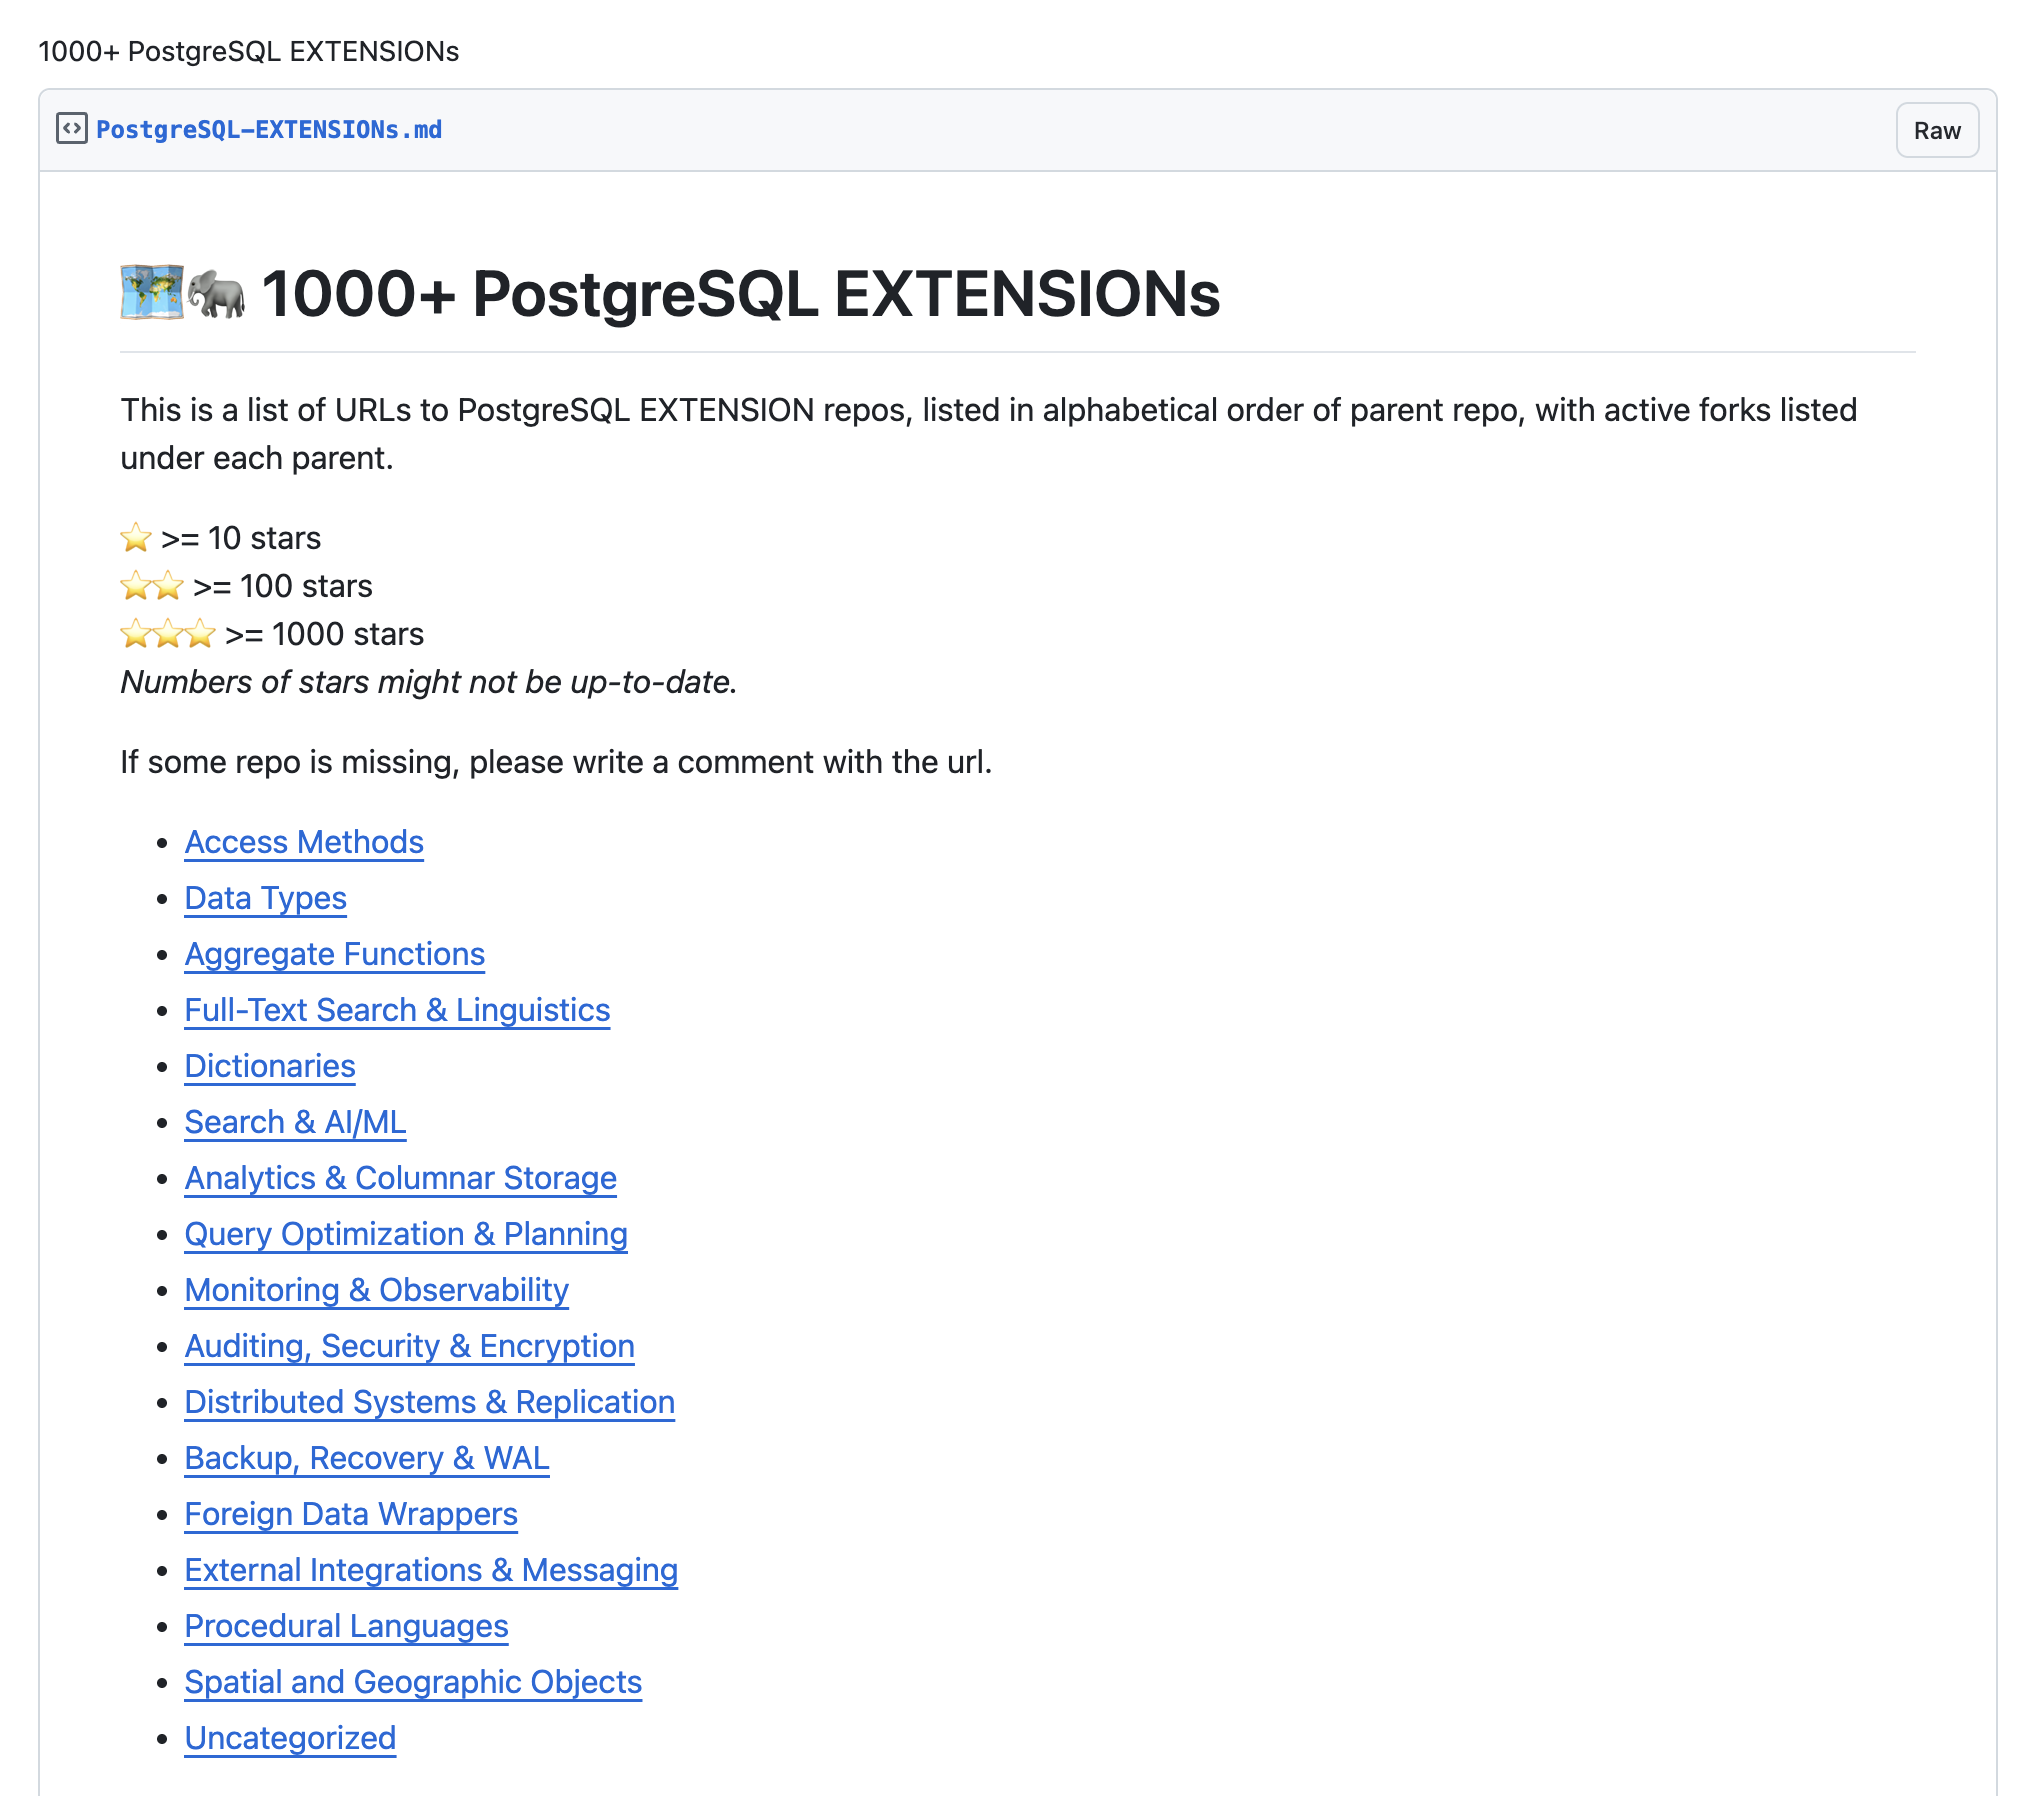This screenshot has width=2038, height=1796.
Task: Jump to Monitoring & Observability
Action: (x=377, y=1290)
